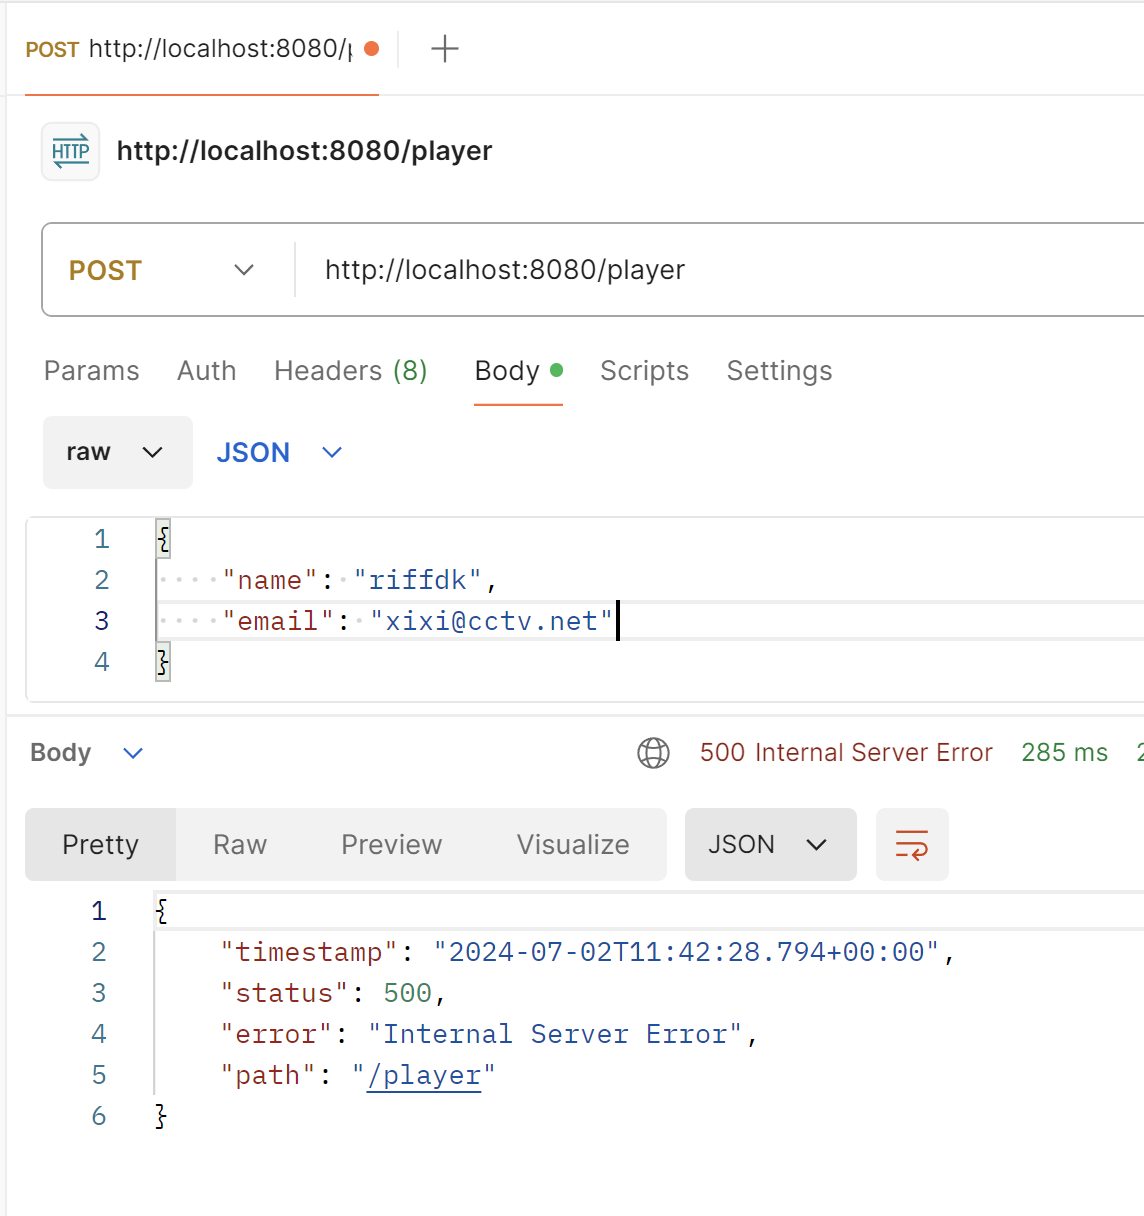Open the raw body type dropdown
1144x1216 pixels.
pyautogui.click(x=117, y=452)
